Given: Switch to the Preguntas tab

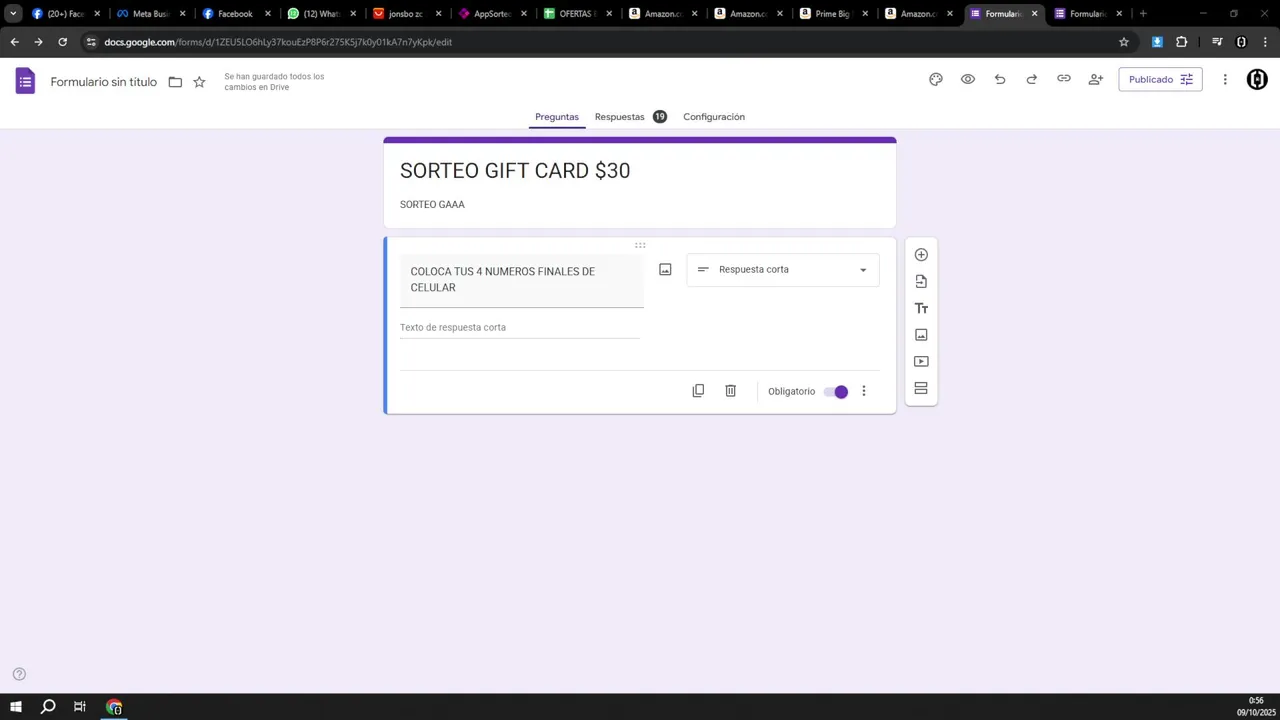Looking at the screenshot, I should click(557, 117).
